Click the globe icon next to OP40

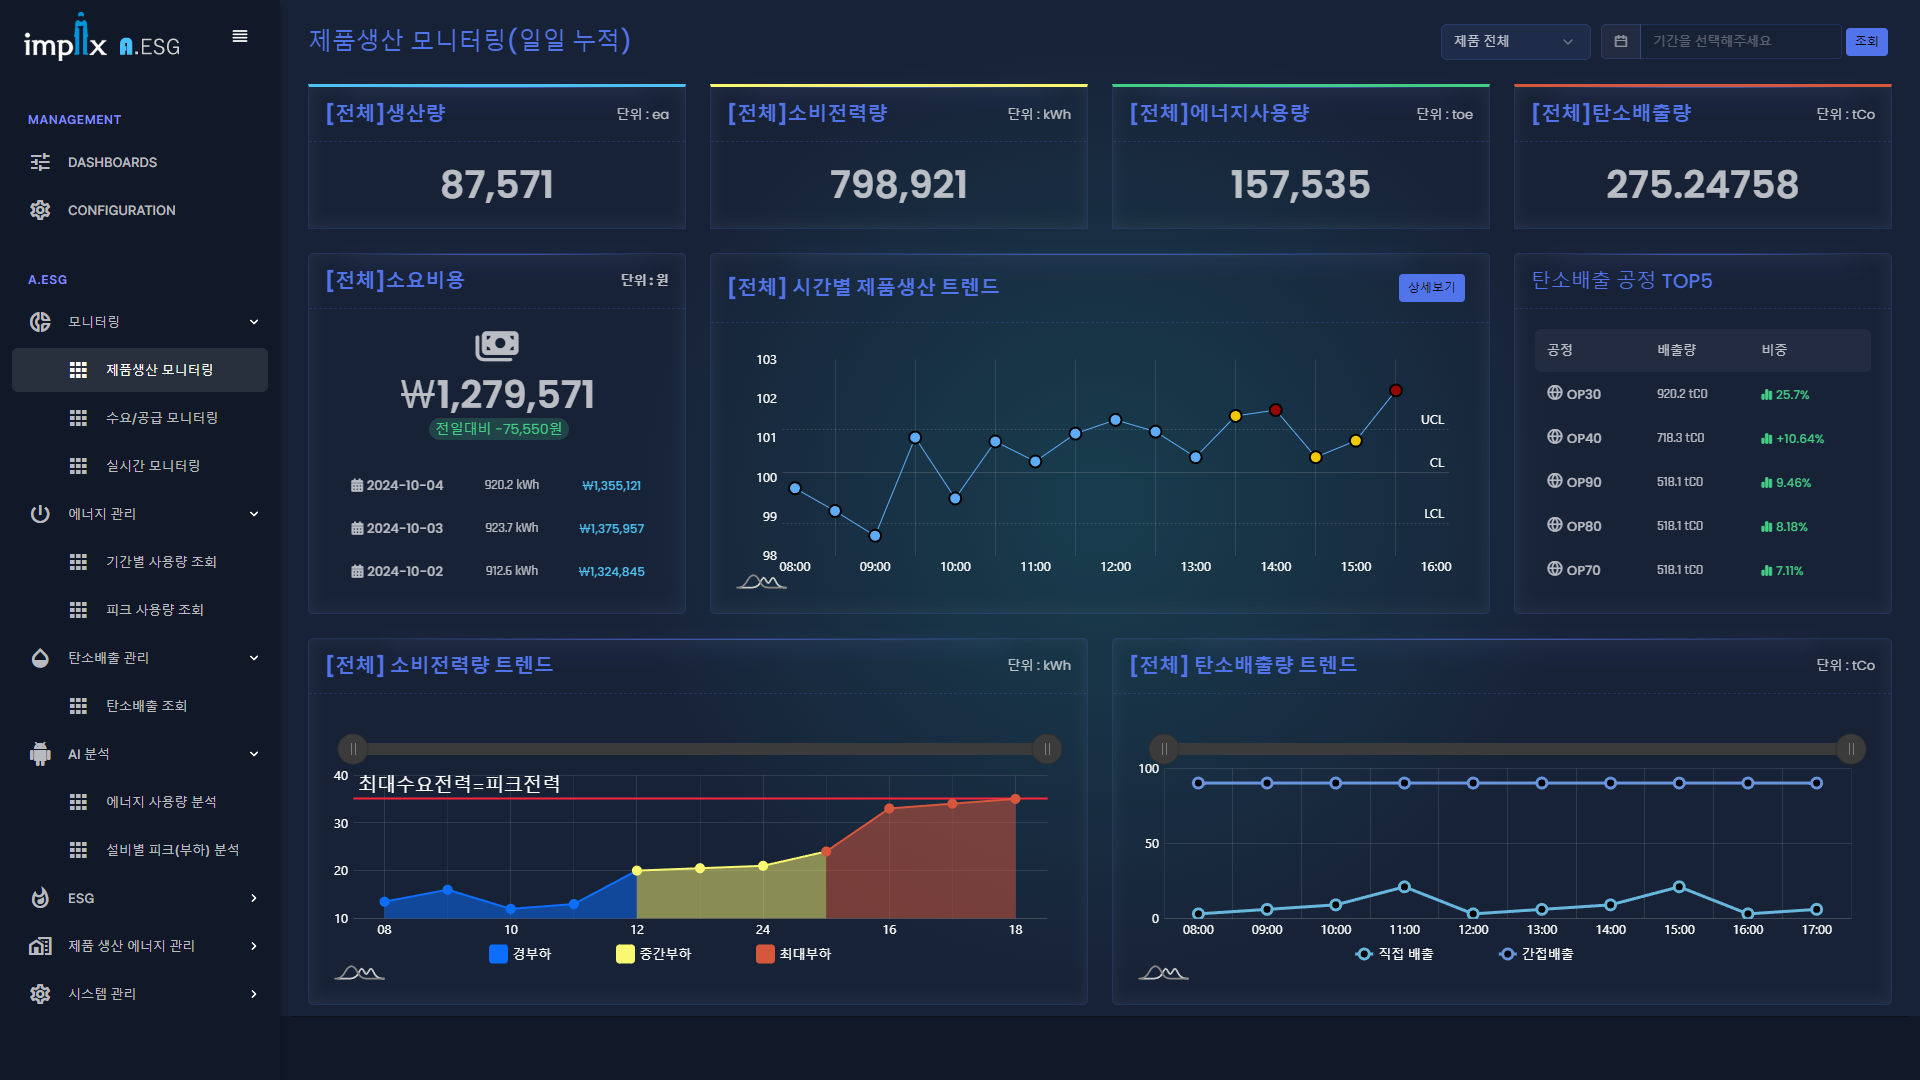pos(1555,437)
